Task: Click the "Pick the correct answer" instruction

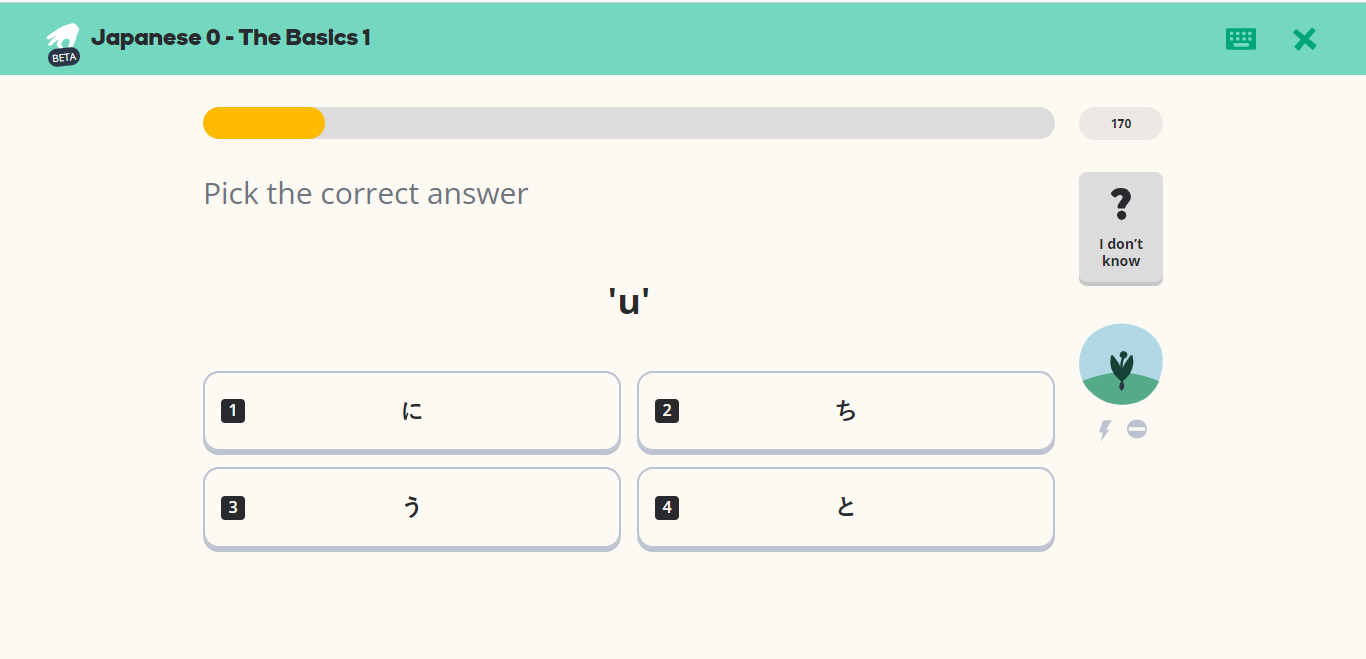Action: click(x=366, y=193)
